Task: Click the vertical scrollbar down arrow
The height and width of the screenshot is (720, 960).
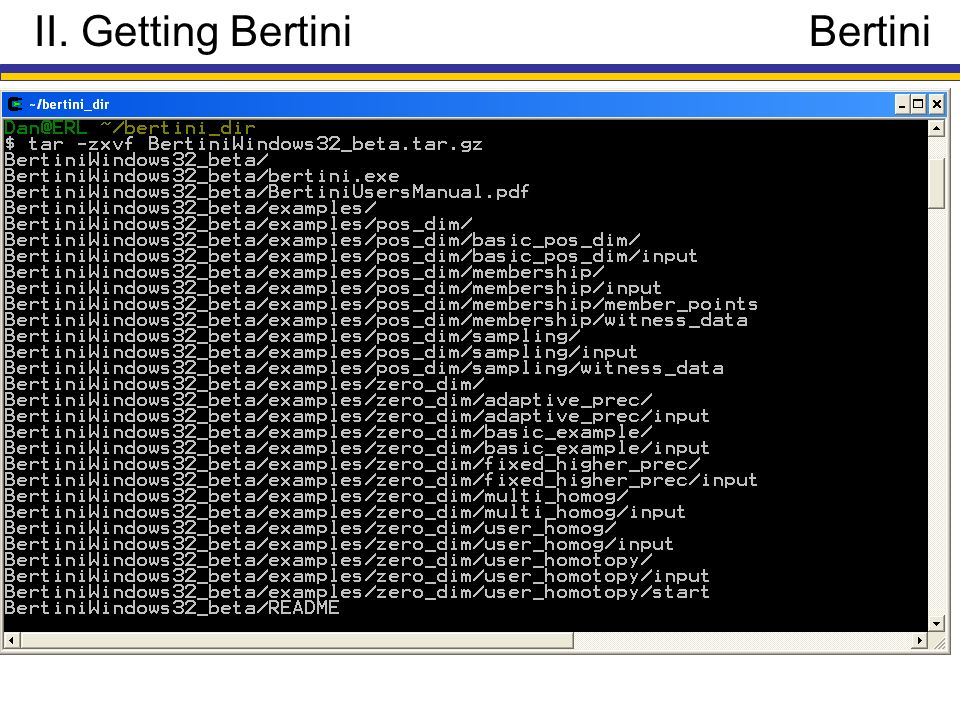Action: coord(936,624)
